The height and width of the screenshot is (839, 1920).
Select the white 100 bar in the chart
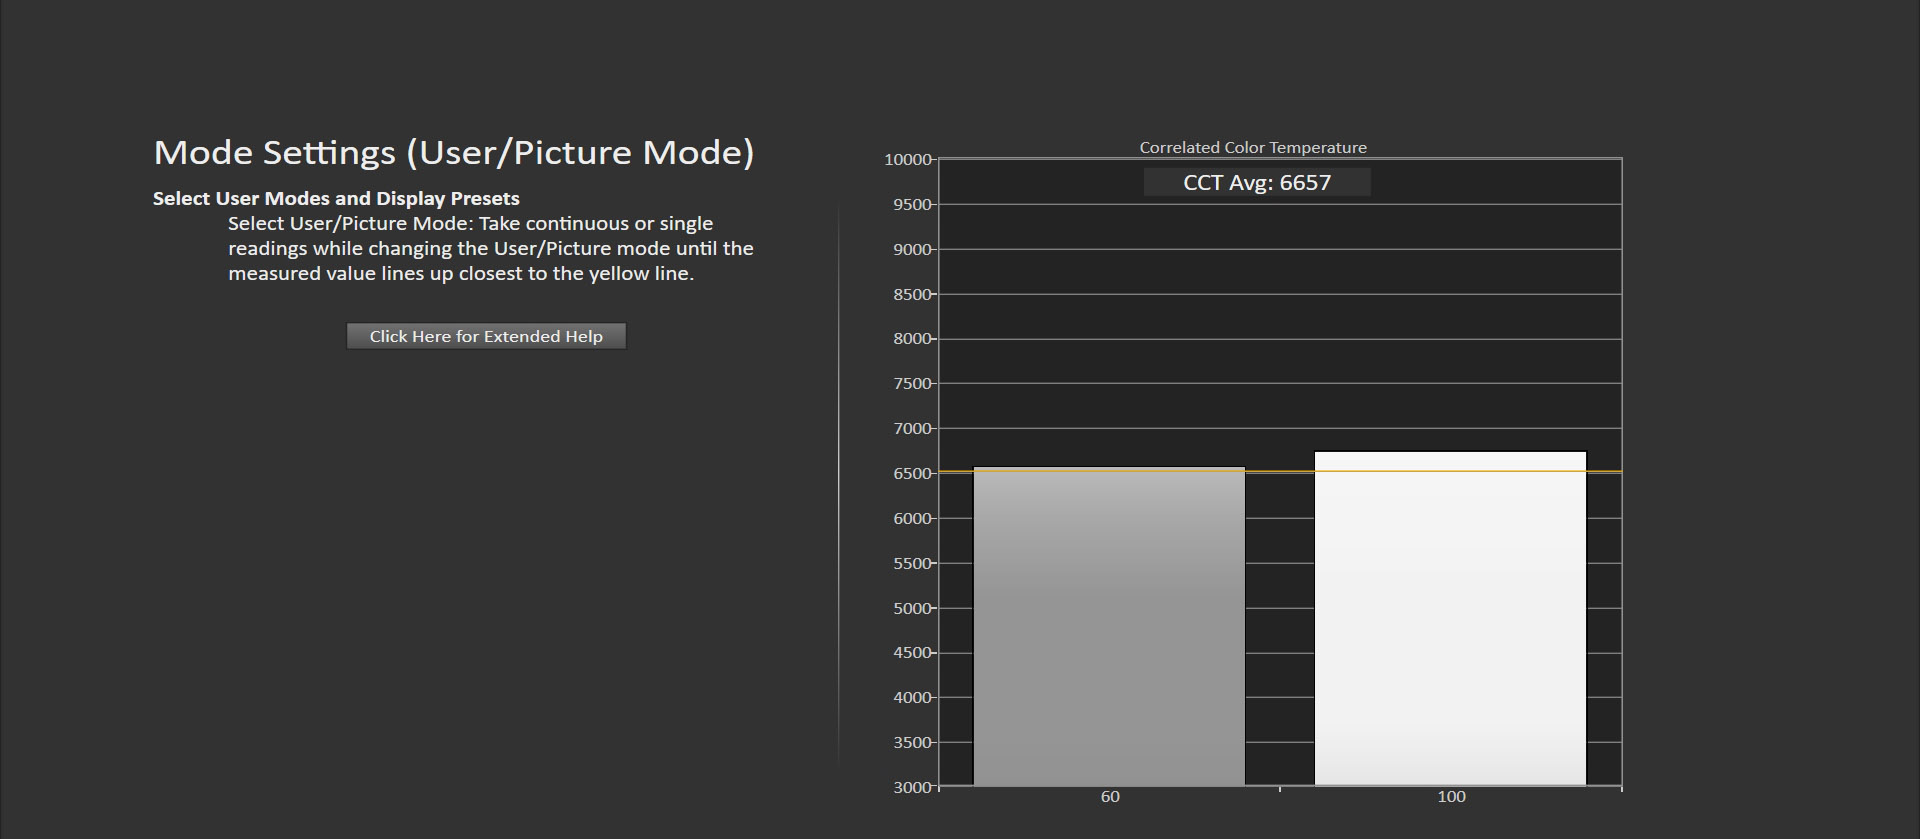pos(1450,618)
